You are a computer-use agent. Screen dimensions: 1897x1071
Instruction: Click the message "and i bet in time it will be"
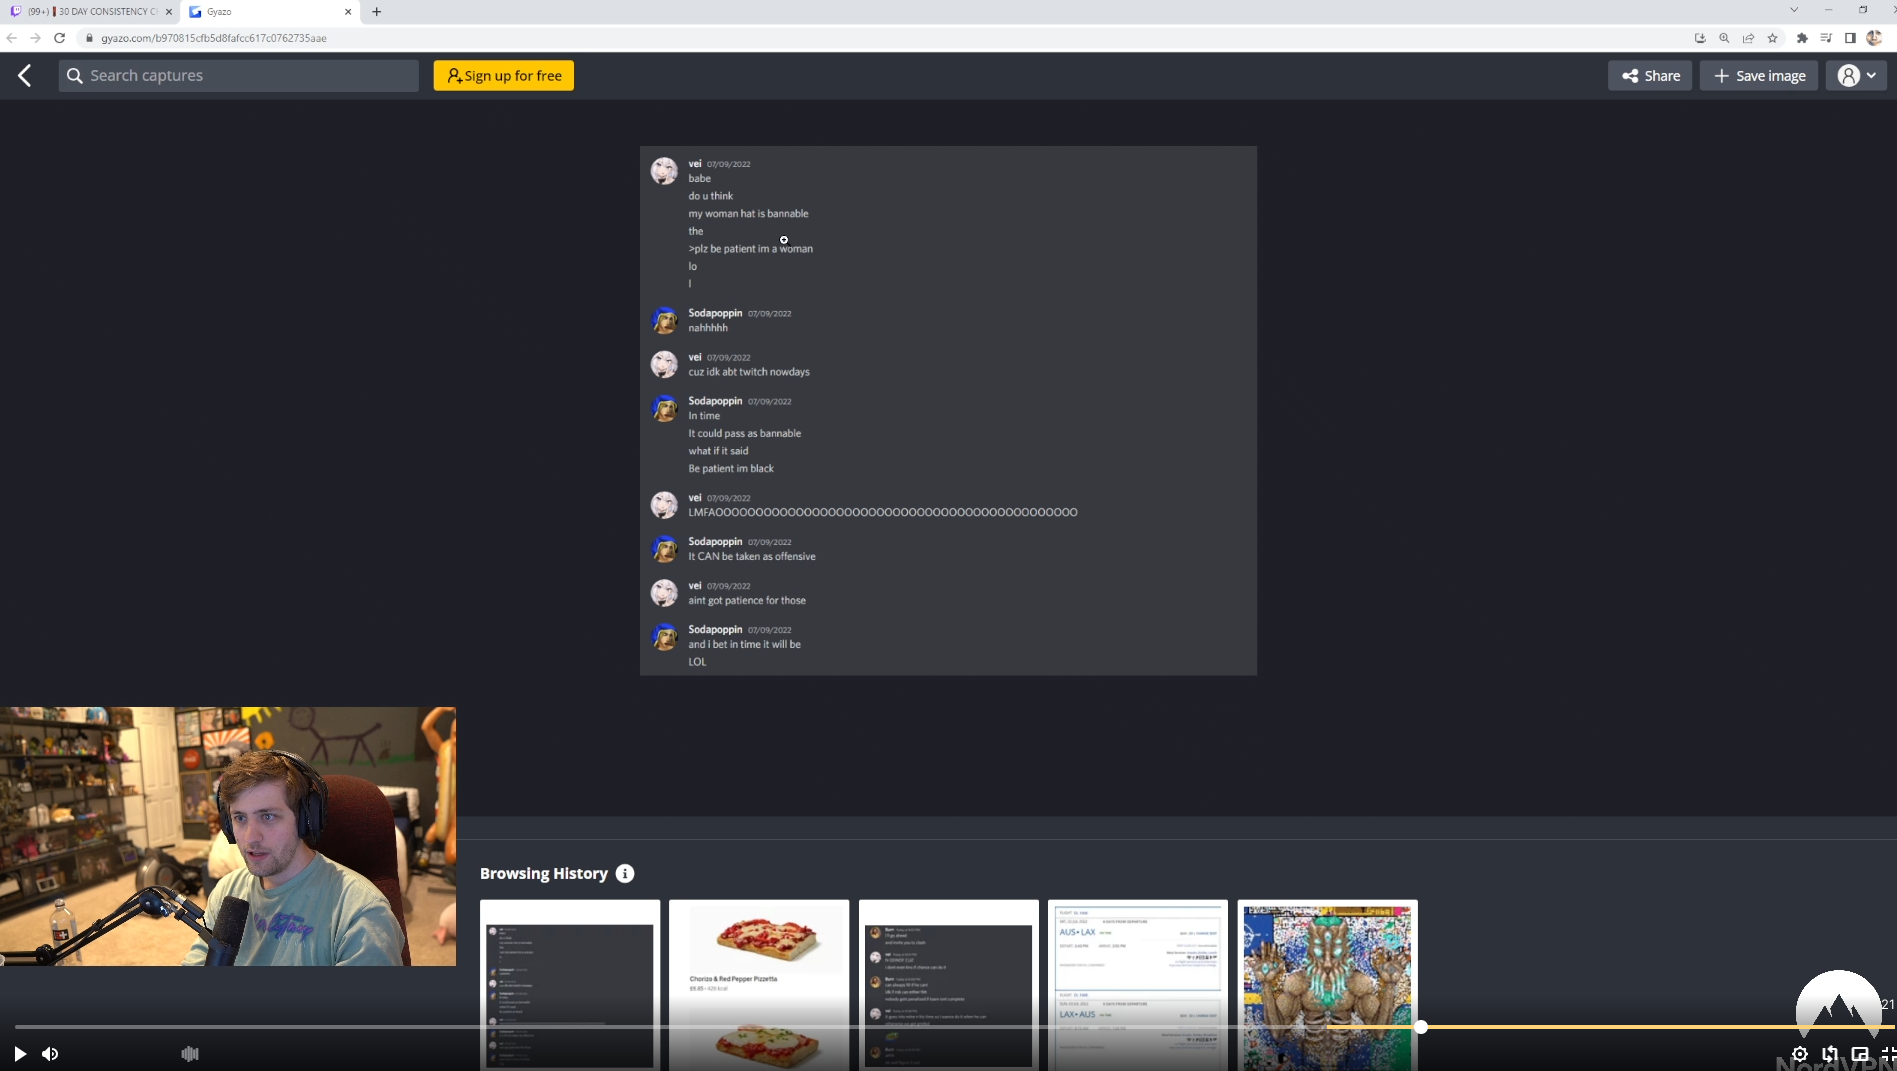[x=745, y=645]
